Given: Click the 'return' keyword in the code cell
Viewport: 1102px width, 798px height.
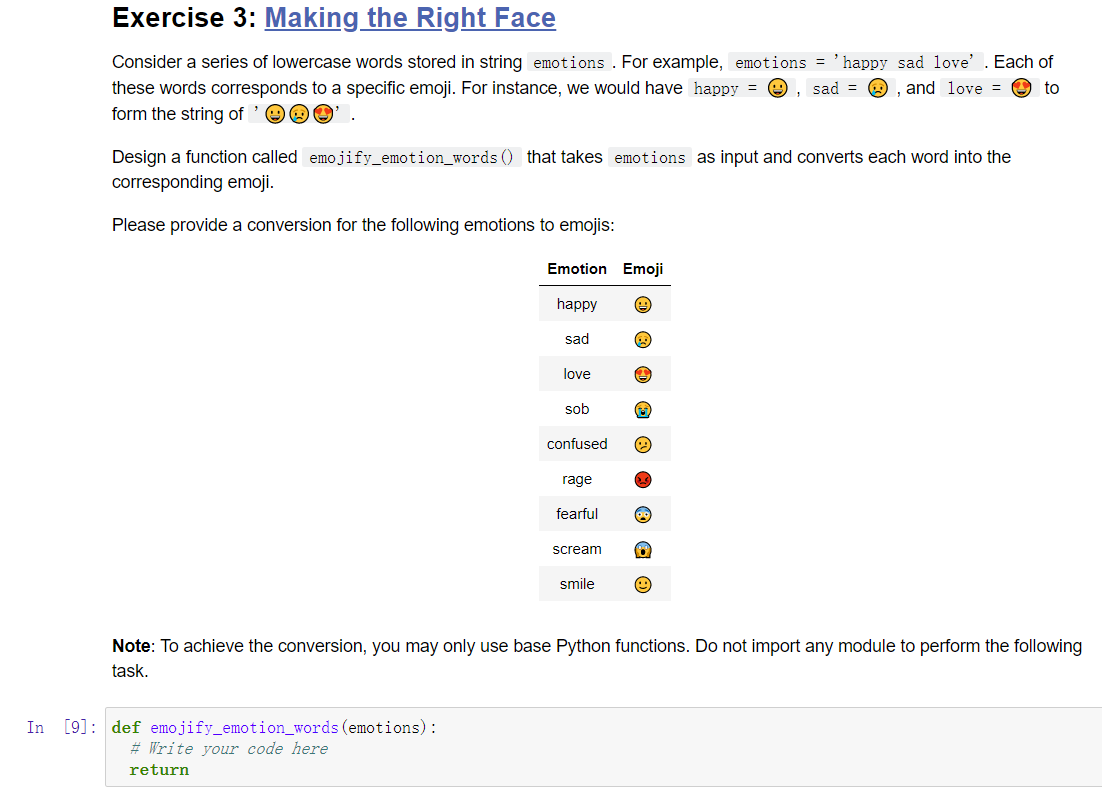Looking at the screenshot, I should click(x=158, y=769).
